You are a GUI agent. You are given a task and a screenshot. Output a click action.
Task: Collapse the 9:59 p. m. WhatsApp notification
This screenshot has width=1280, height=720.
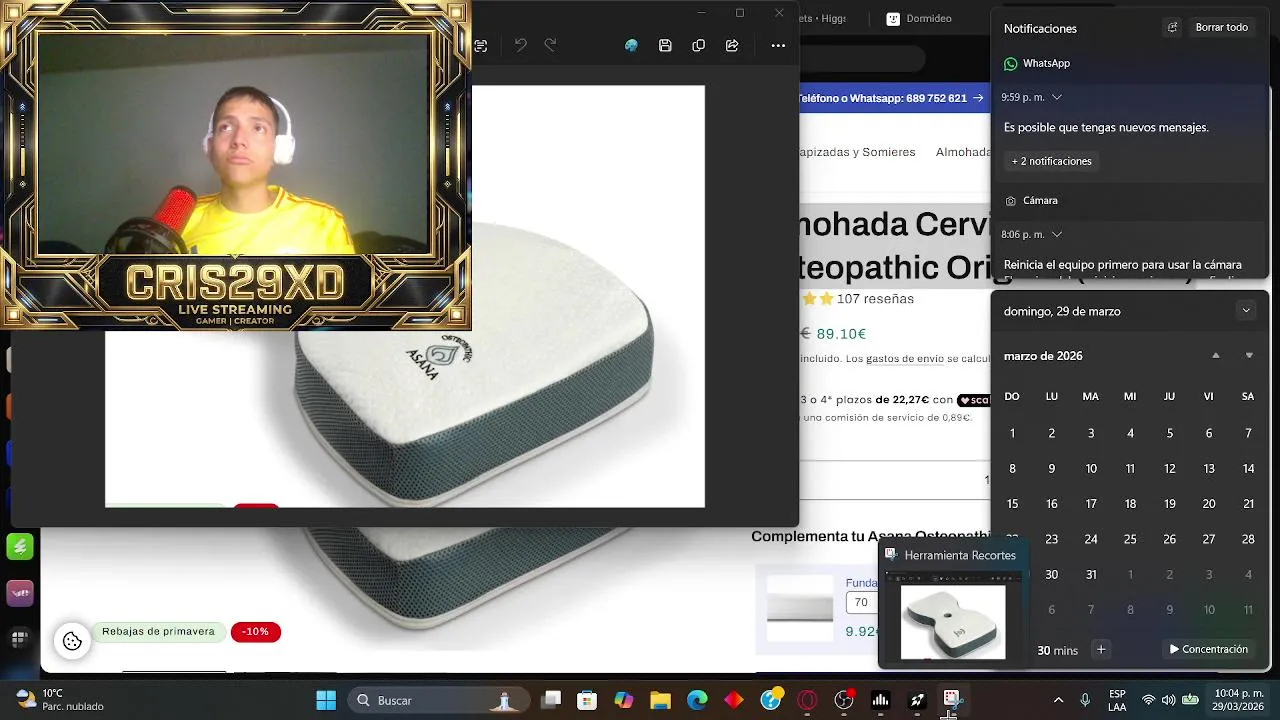pos(1056,97)
